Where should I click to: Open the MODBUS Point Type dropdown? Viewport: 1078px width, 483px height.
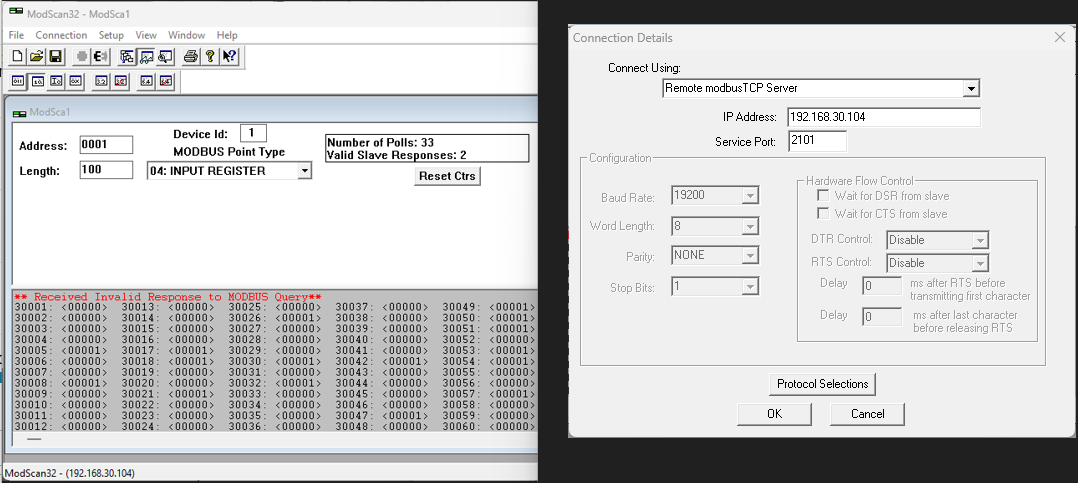pos(304,171)
